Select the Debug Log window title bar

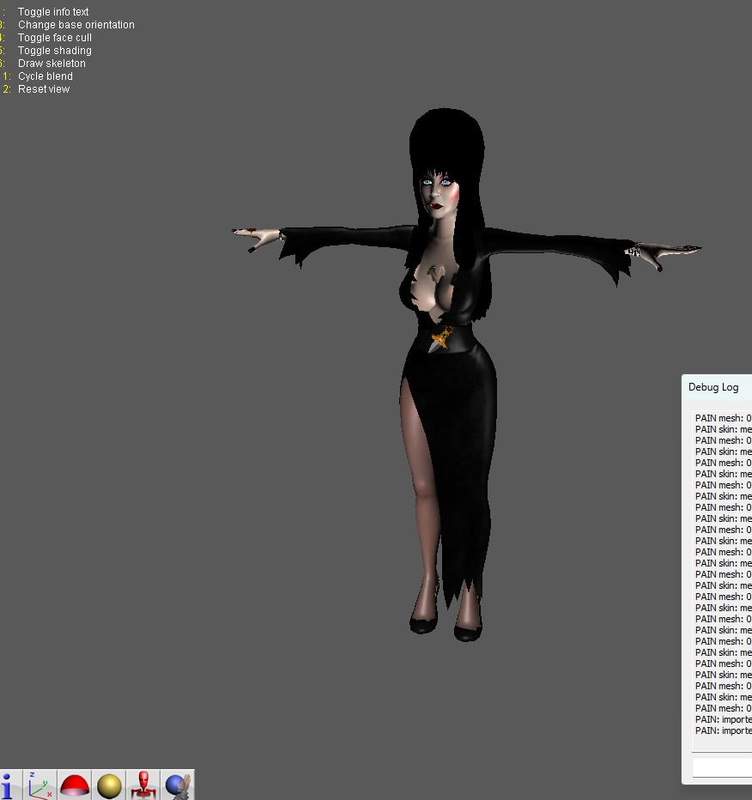coord(717,387)
